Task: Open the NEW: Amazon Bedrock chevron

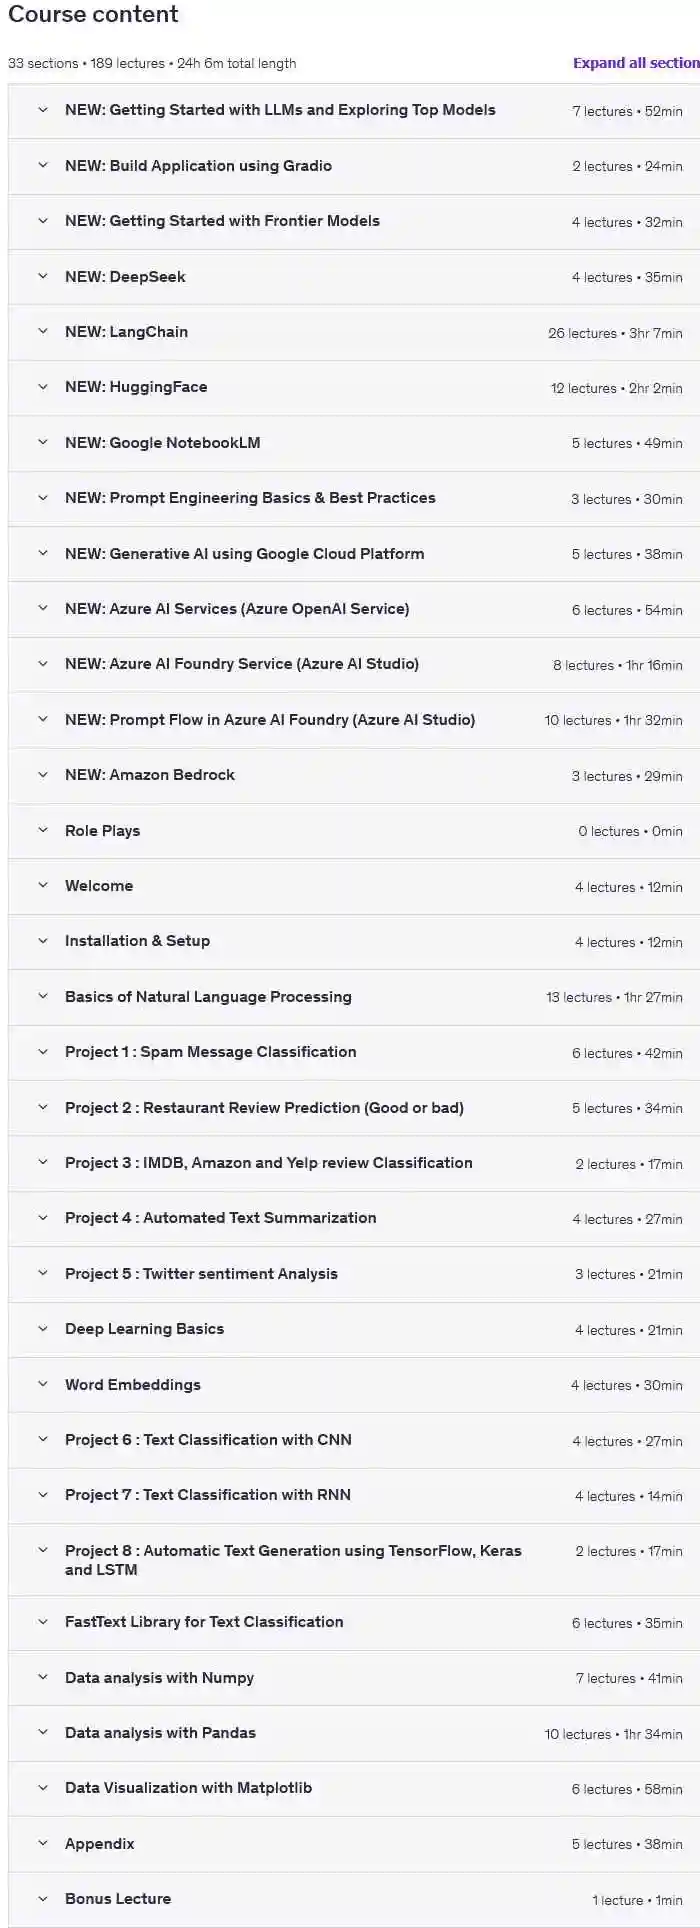Action: coord(43,775)
